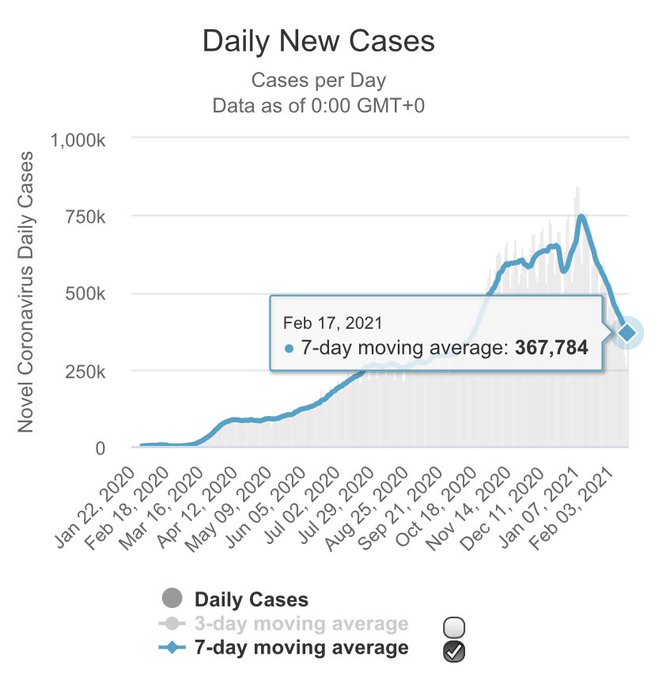
Task: Click the gray Daily Cases legend circle
Action: coord(172,598)
